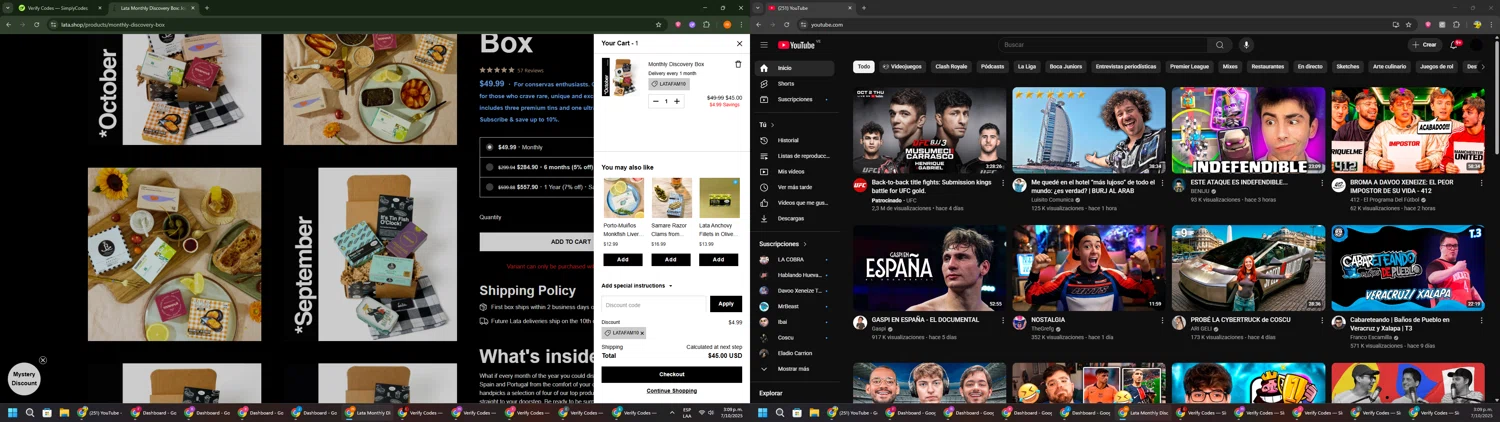Apply the discount code
1500x422 pixels.
[726, 304]
